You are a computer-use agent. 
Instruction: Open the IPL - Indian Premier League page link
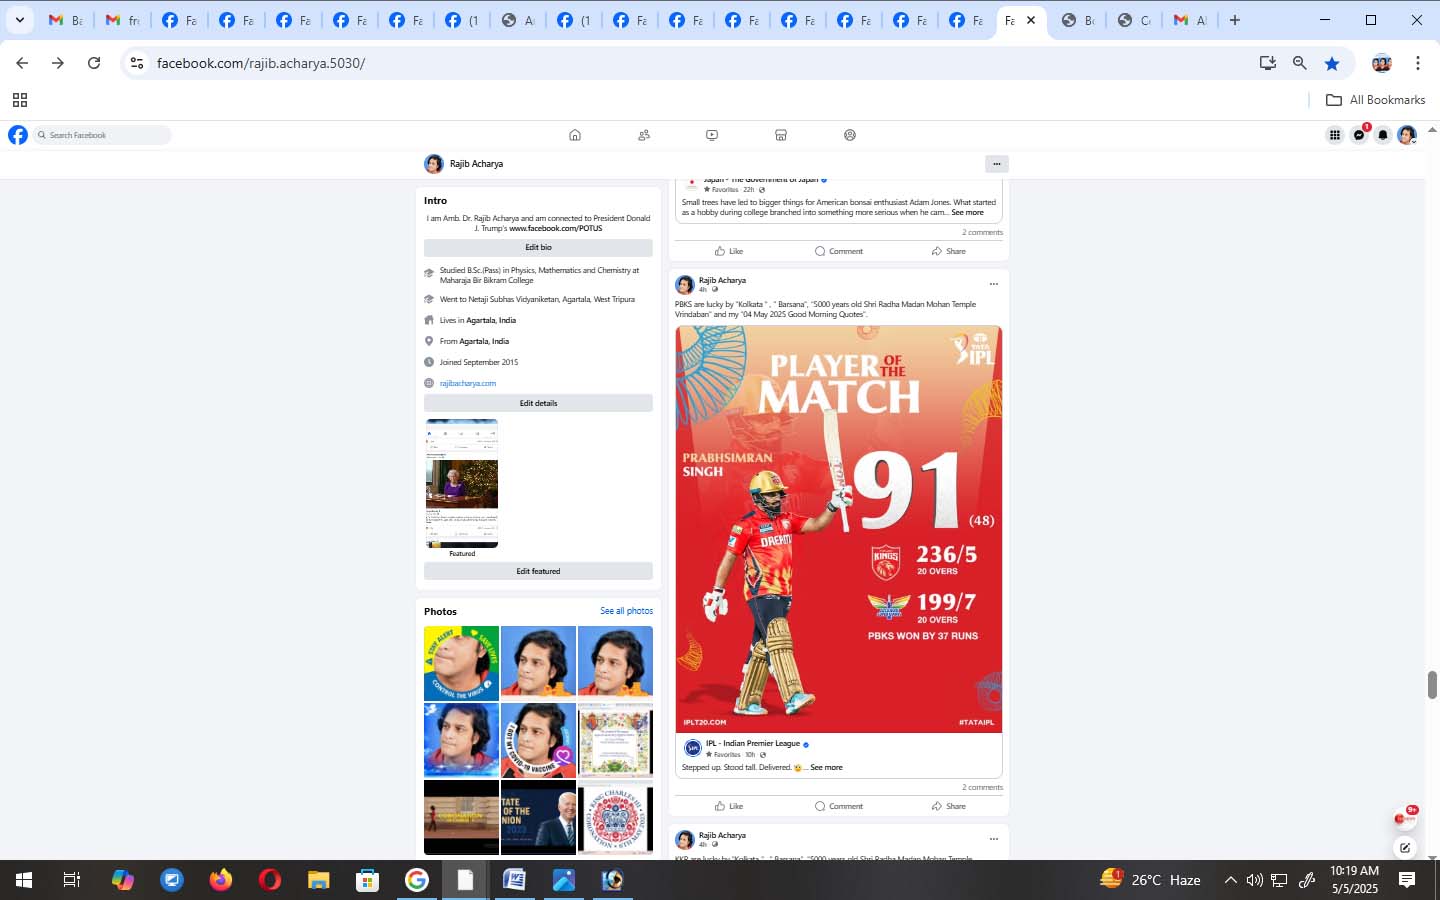[x=753, y=743]
